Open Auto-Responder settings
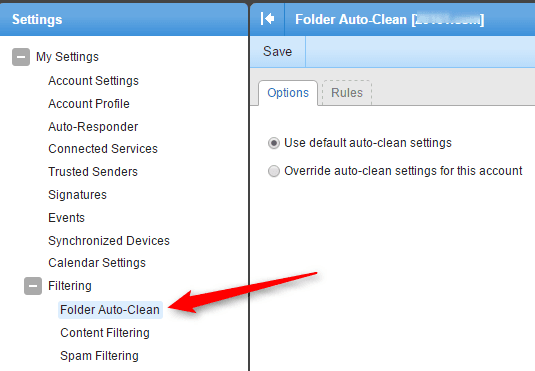 (93, 127)
